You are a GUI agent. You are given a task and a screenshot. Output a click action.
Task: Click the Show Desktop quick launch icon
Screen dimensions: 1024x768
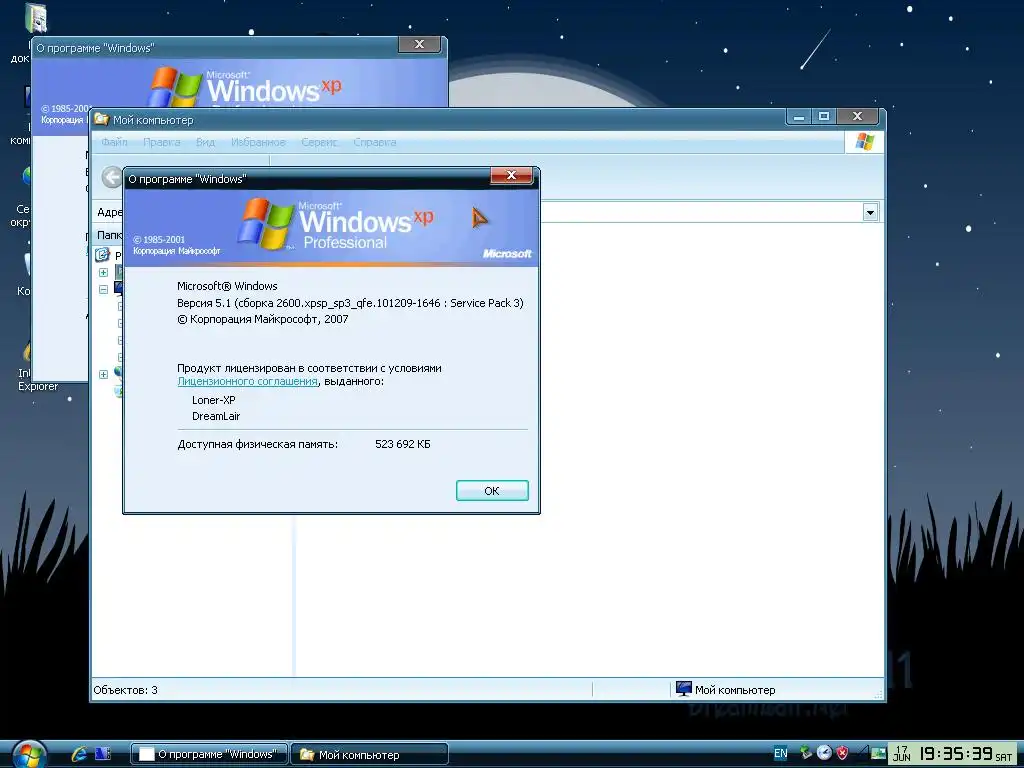[103, 754]
